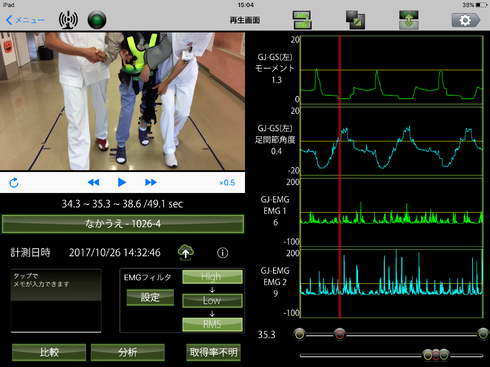This screenshot has height=367, width=490.
Task: Tap the lower zoom slider's yellow handle
Action: [x=428, y=355]
